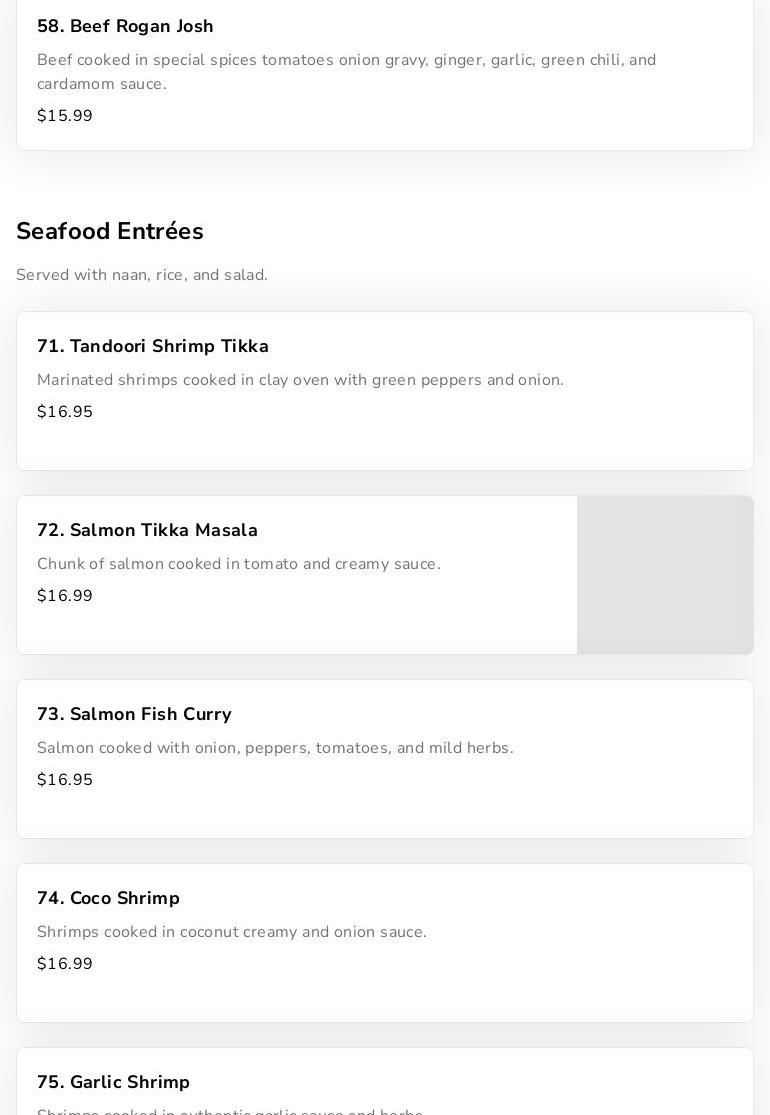The image size is (770, 1115).
Task: Choose the Salmon Fish Curry title
Action: (x=134, y=714)
